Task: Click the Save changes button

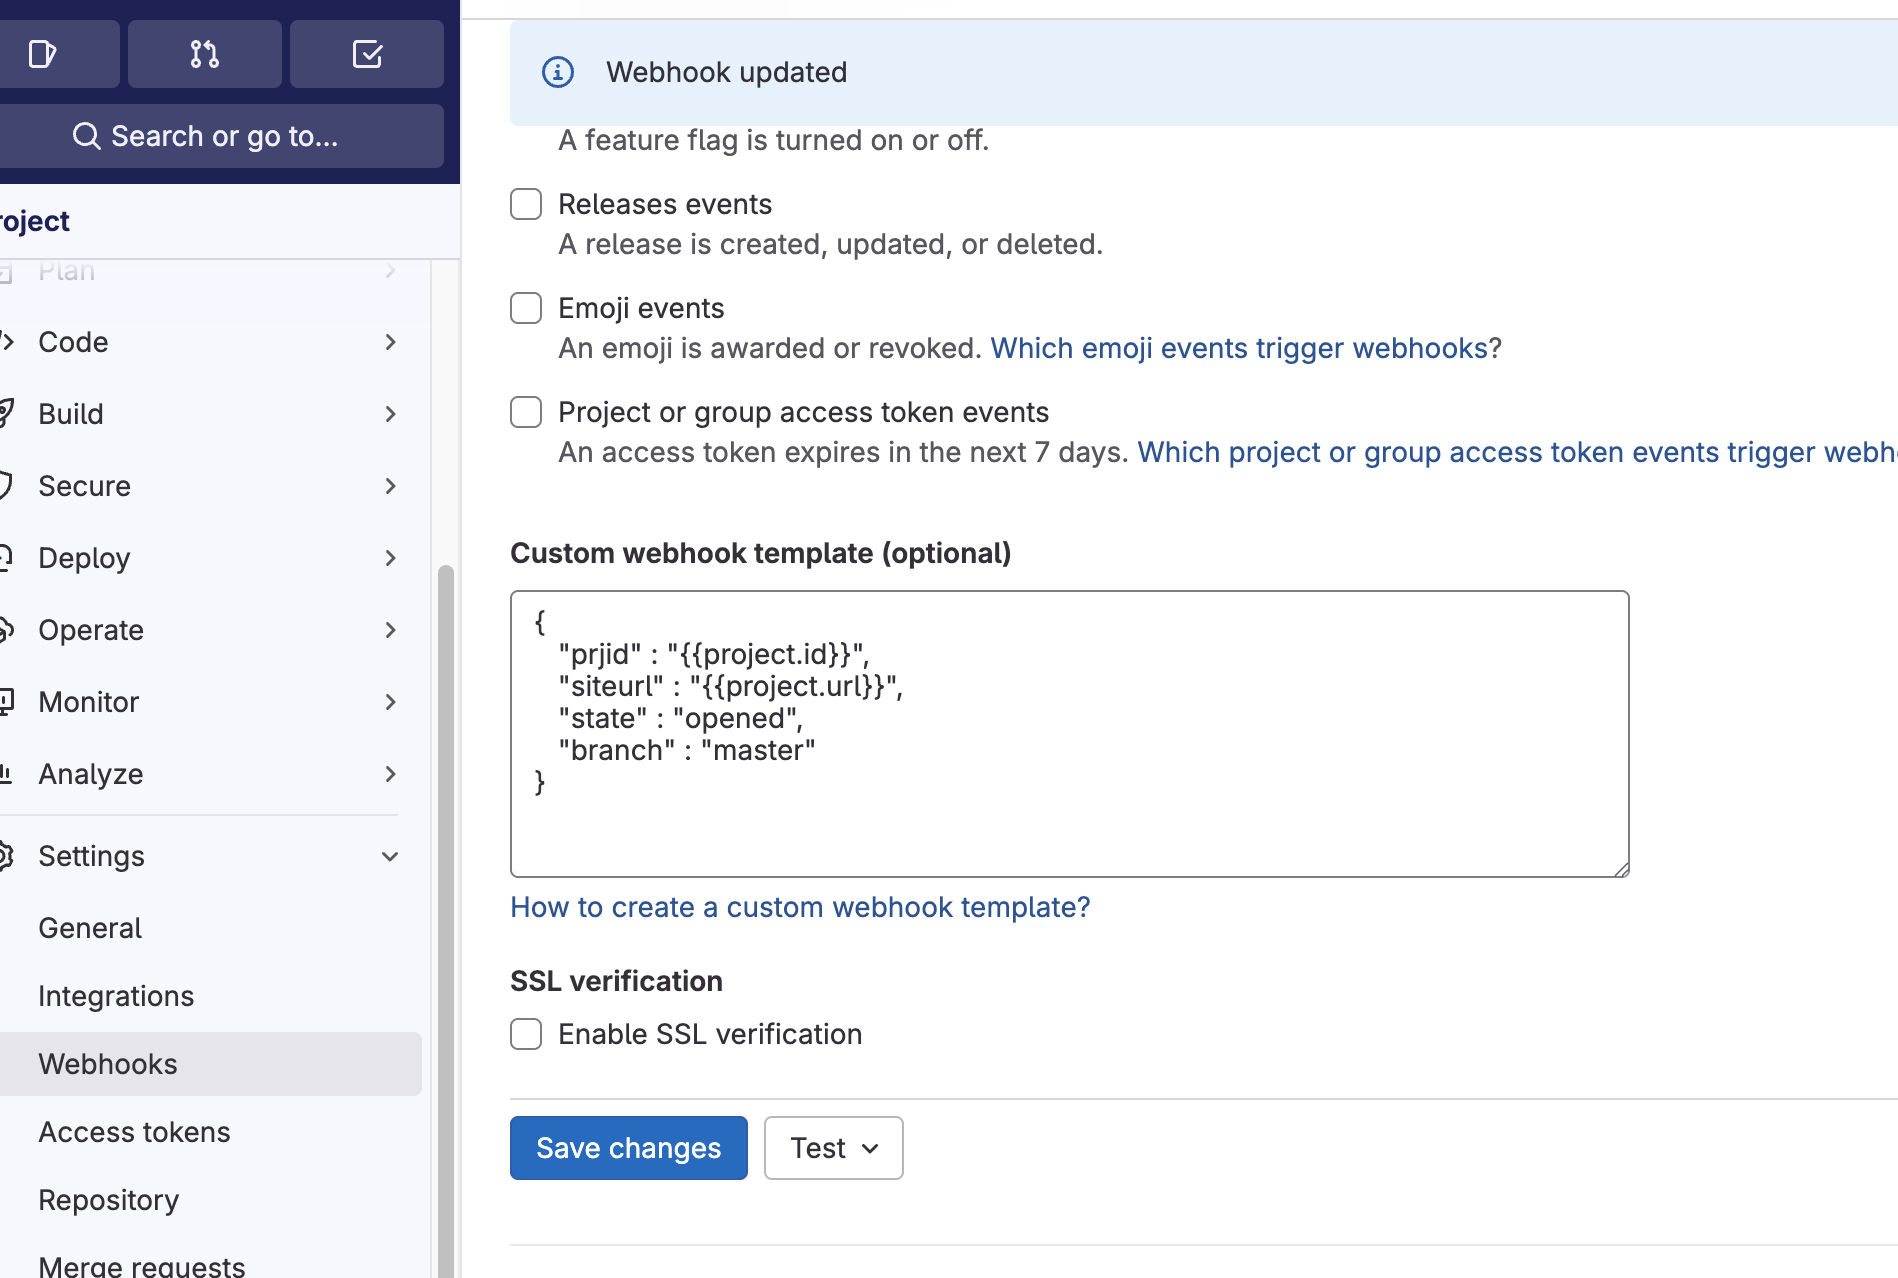Action: 628,1148
